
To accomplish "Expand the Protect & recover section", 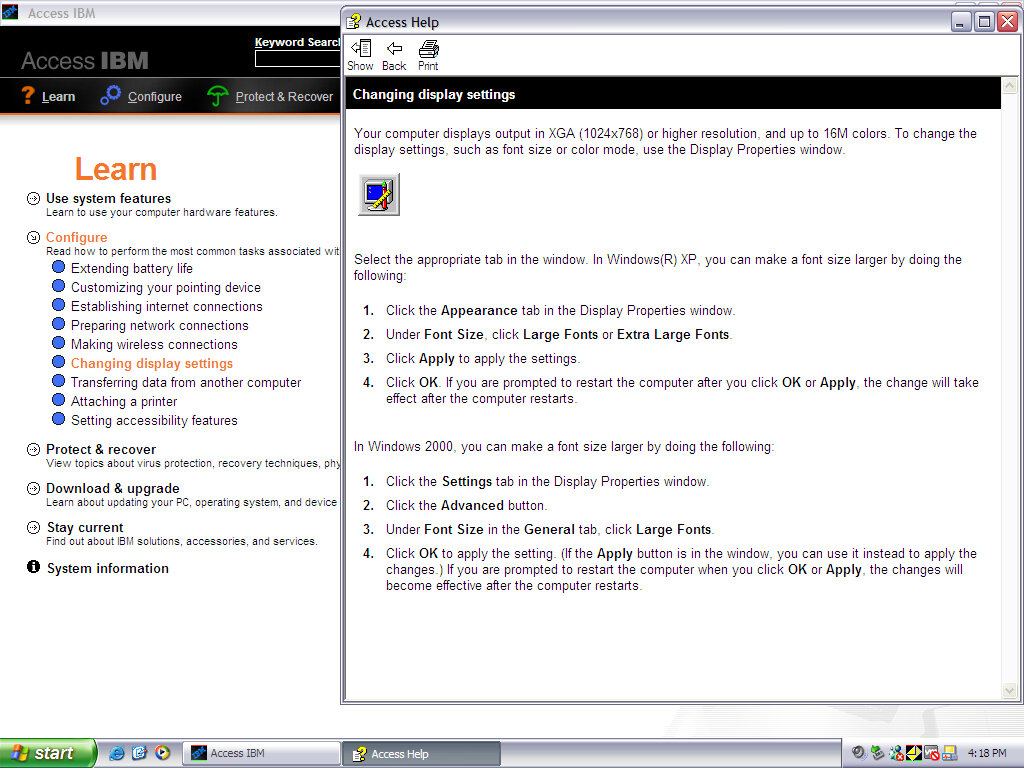I will [x=34, y=449].
